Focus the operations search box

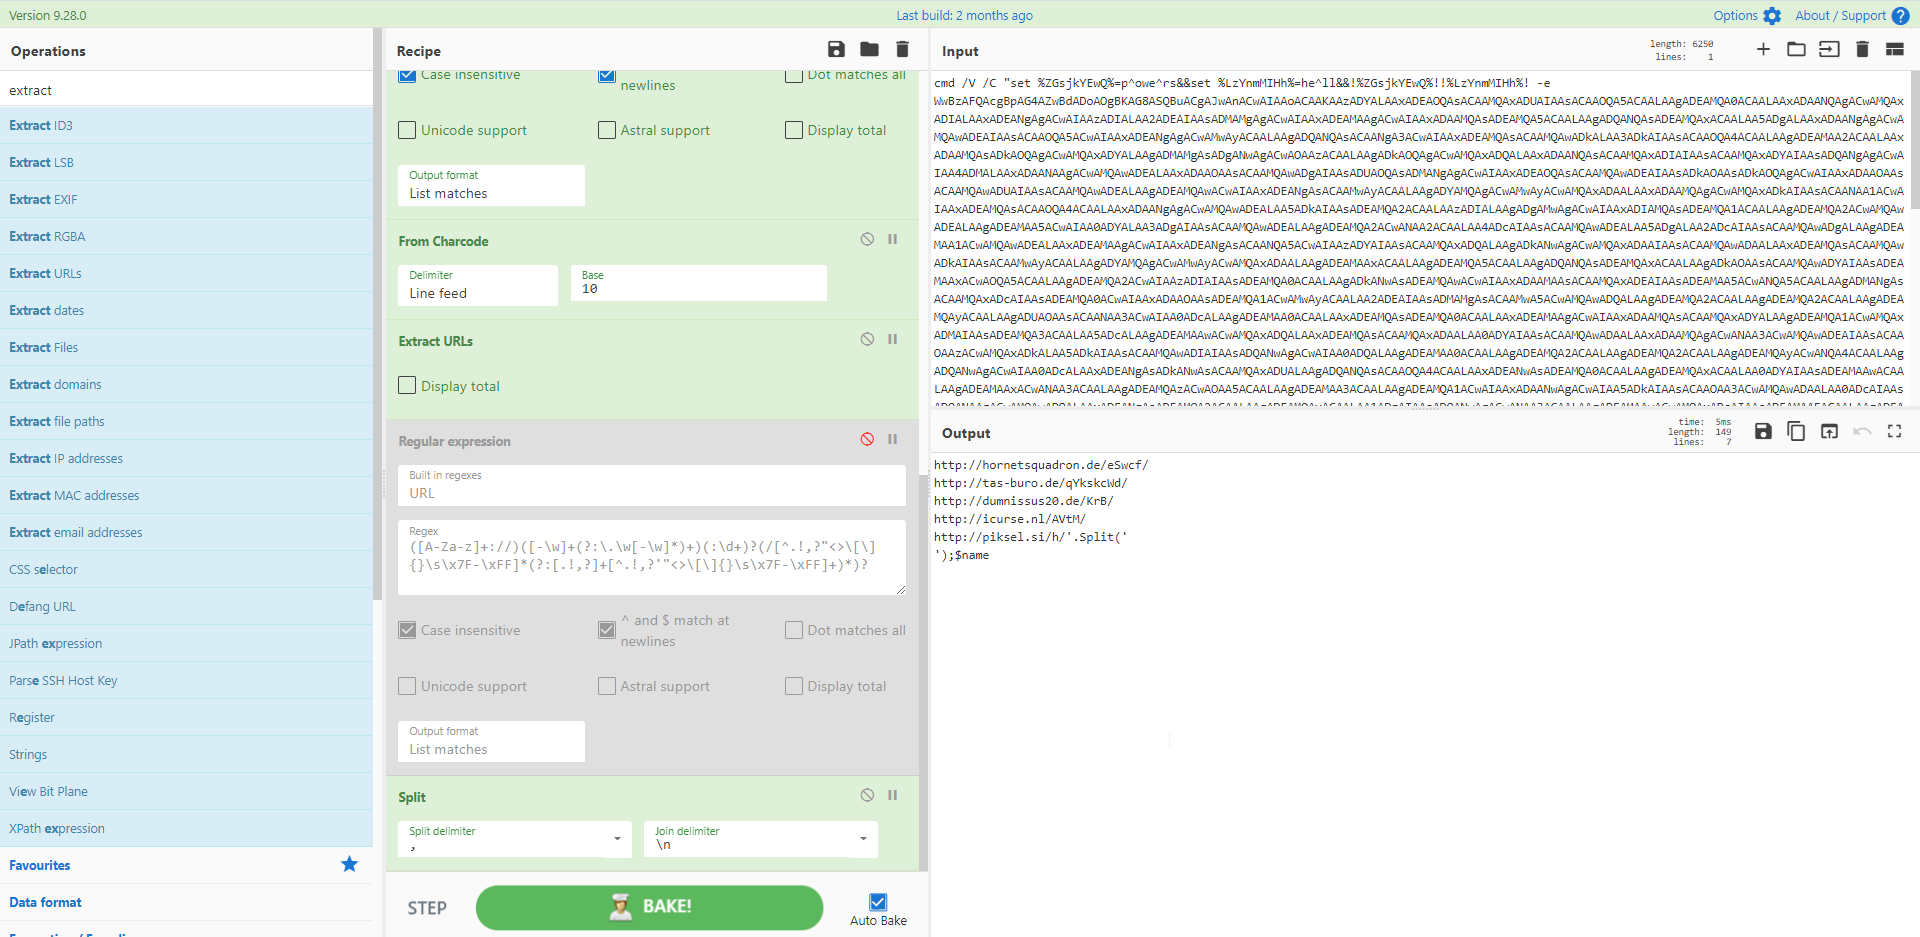186,90
